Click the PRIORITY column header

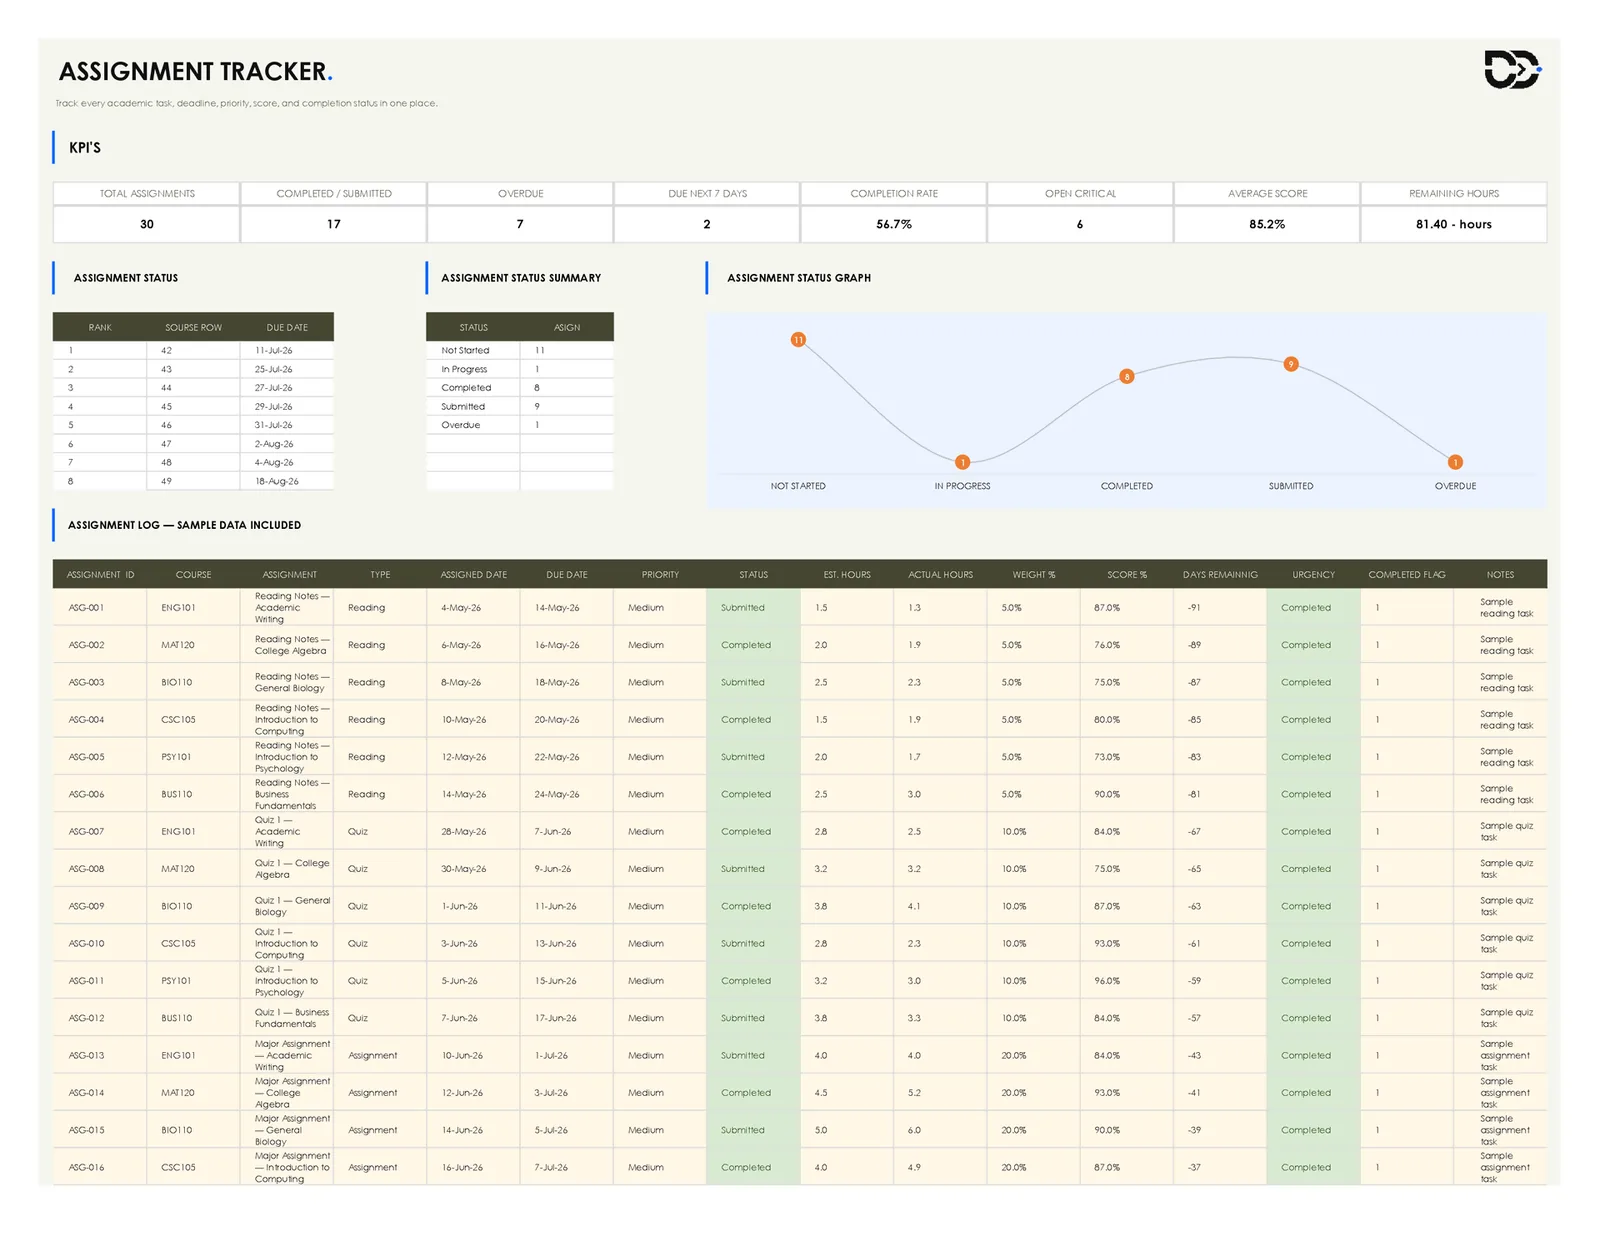[660, 575]
